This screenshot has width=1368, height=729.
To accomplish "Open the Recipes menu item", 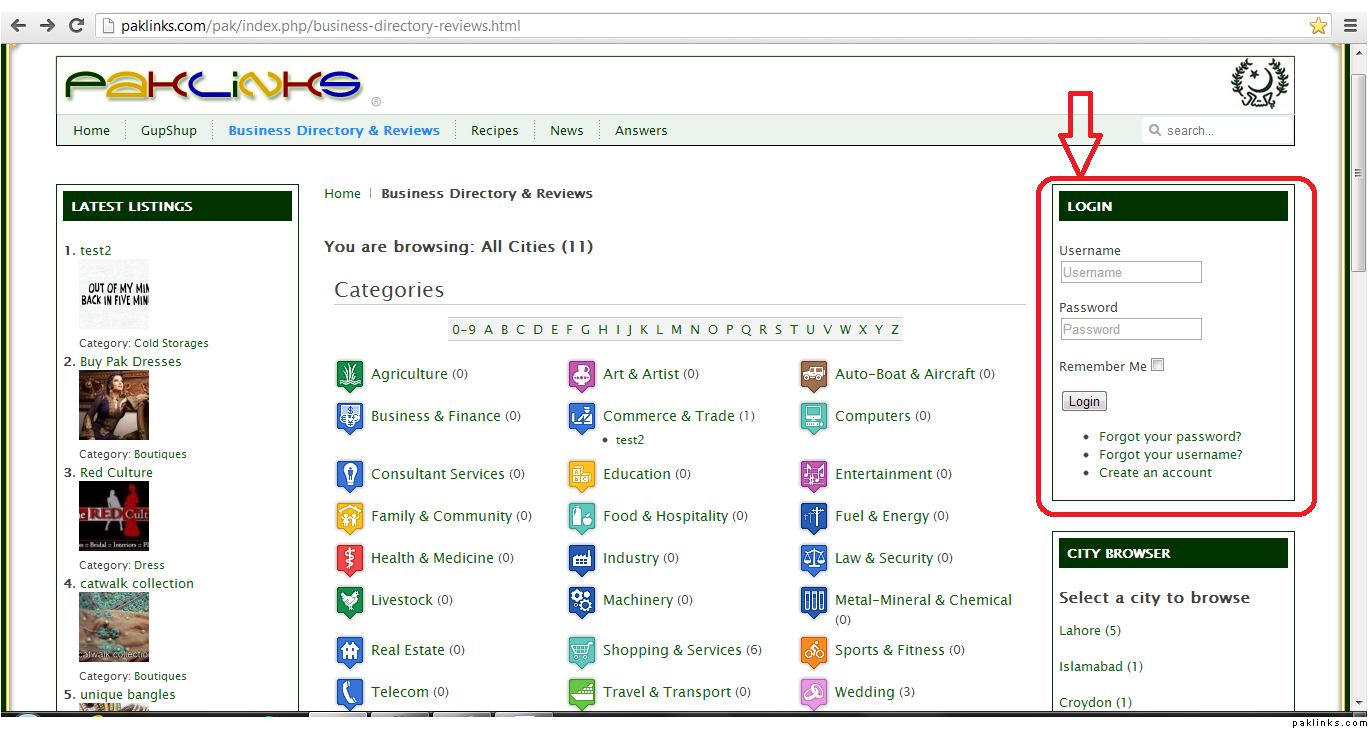I will pyautogui.click(x=494, y=131).
